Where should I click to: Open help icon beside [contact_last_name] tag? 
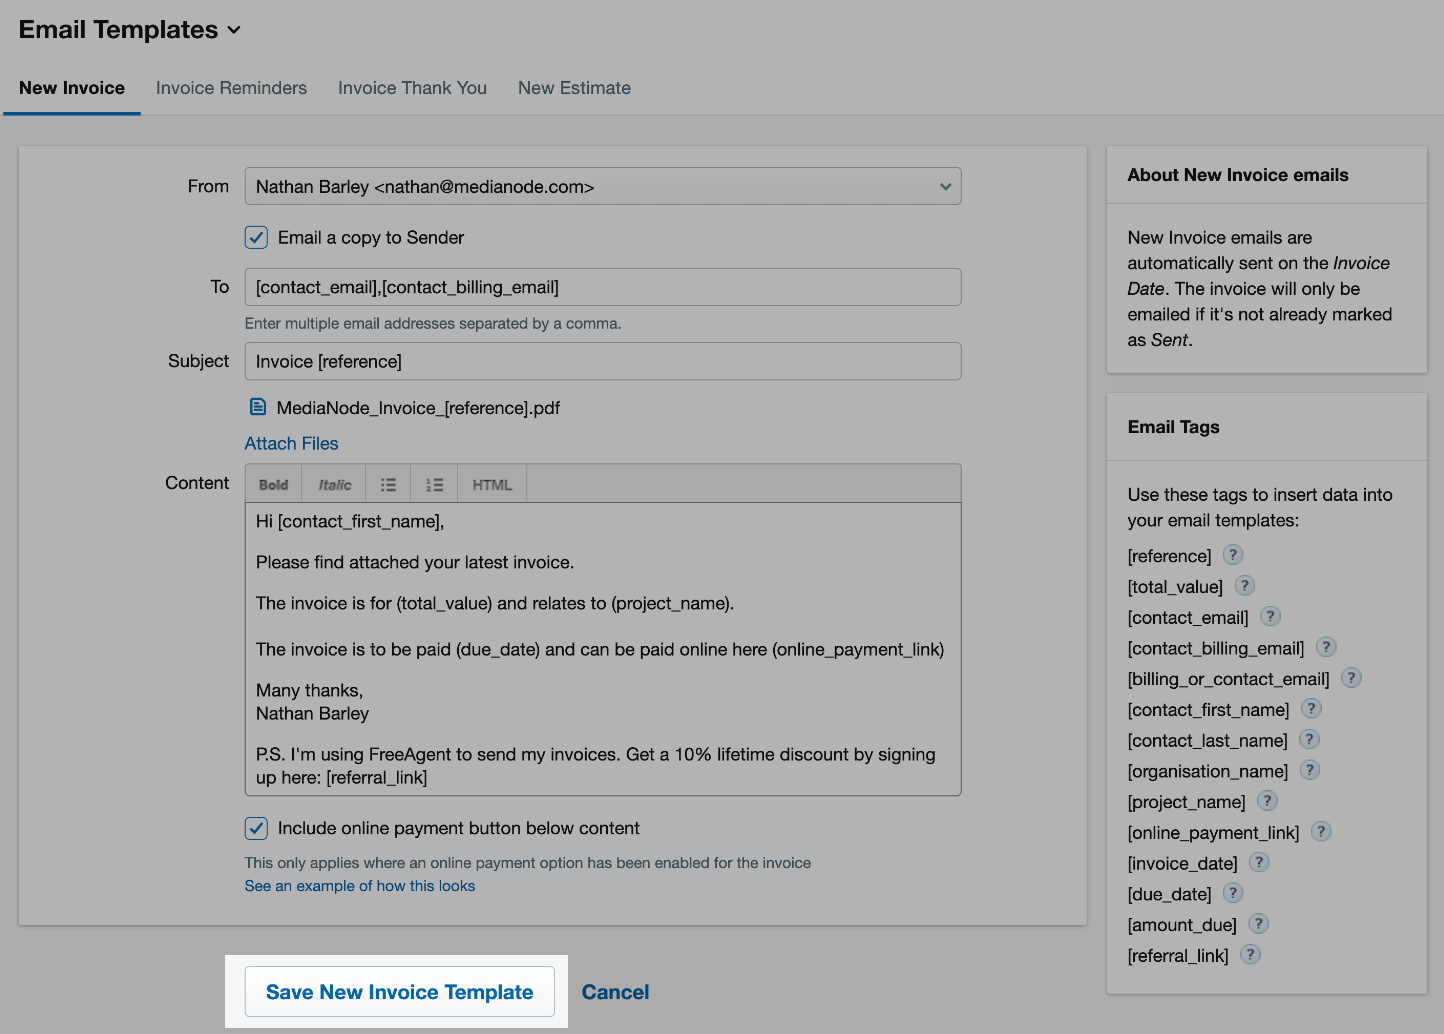pos(1309,740)
